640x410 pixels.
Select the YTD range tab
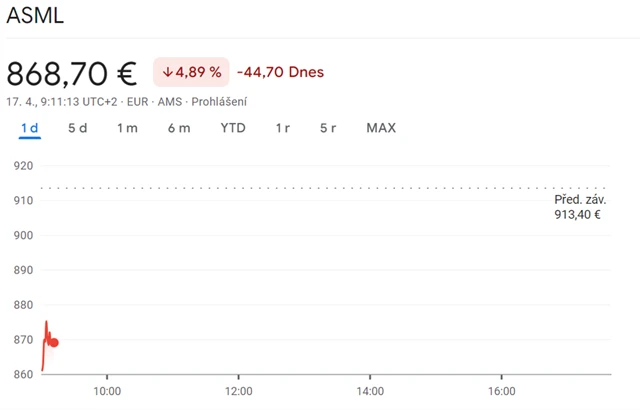click(x=233, y=128)
